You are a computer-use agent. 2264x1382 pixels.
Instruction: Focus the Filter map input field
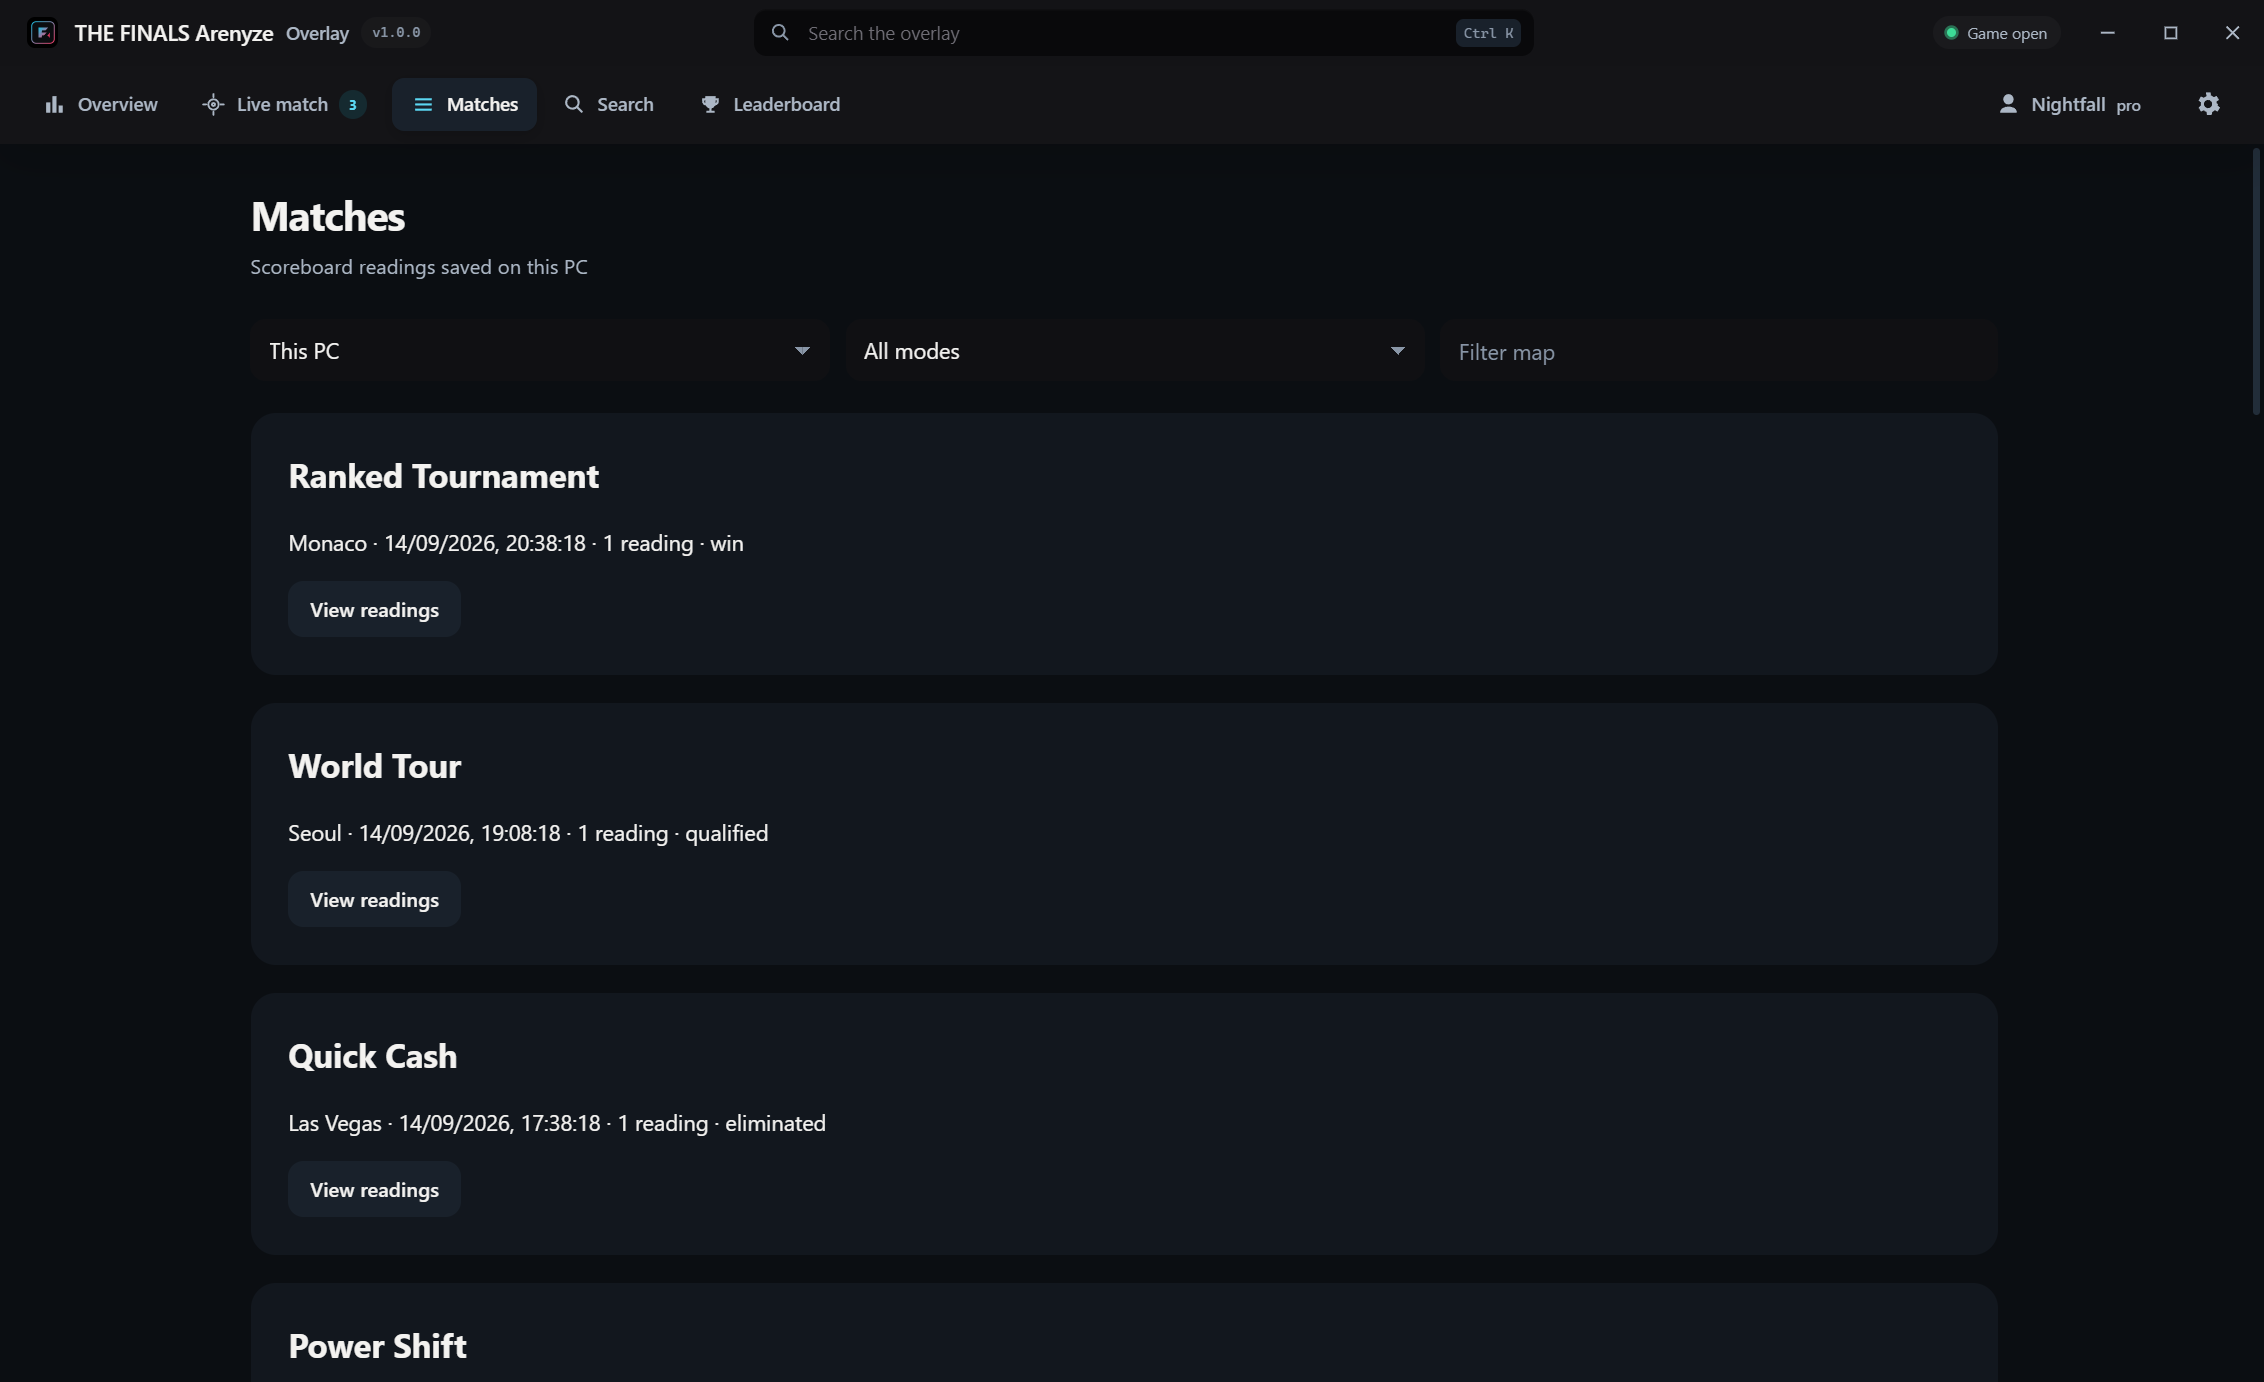[x=1719, y=351]
